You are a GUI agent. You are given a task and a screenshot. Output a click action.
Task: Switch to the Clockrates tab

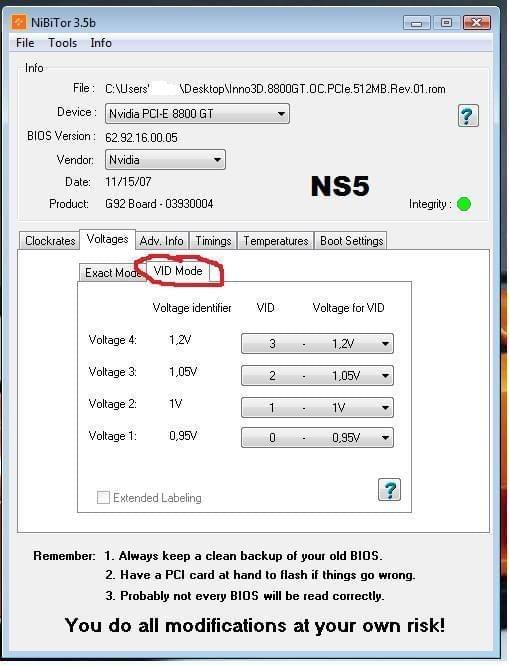[x=50, y=241]
